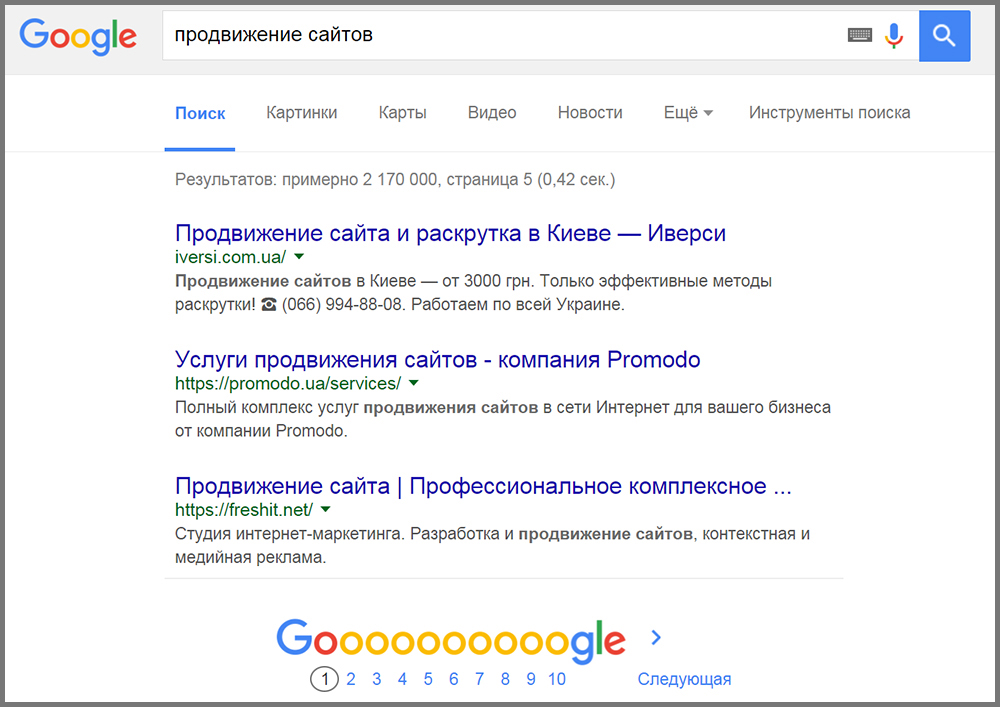1000x707 pixels.
Task: Expand the promodo.ua result dropdown arrow
Action: 413,383
